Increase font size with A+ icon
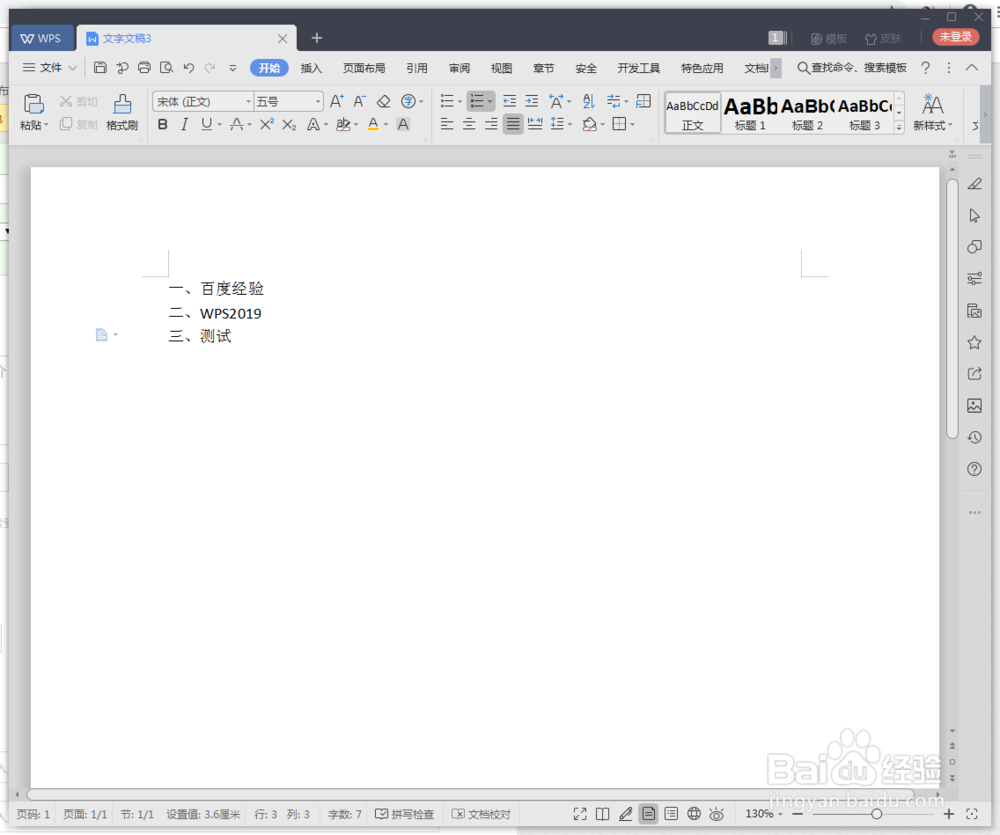 pyautogui.click(x=337, y=101)
